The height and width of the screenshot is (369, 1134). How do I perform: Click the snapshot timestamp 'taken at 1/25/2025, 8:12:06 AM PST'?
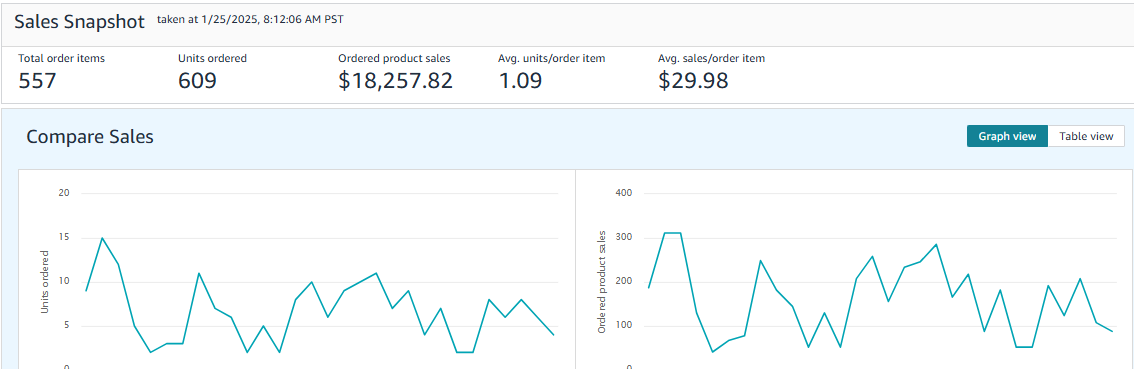coord(250,20)
